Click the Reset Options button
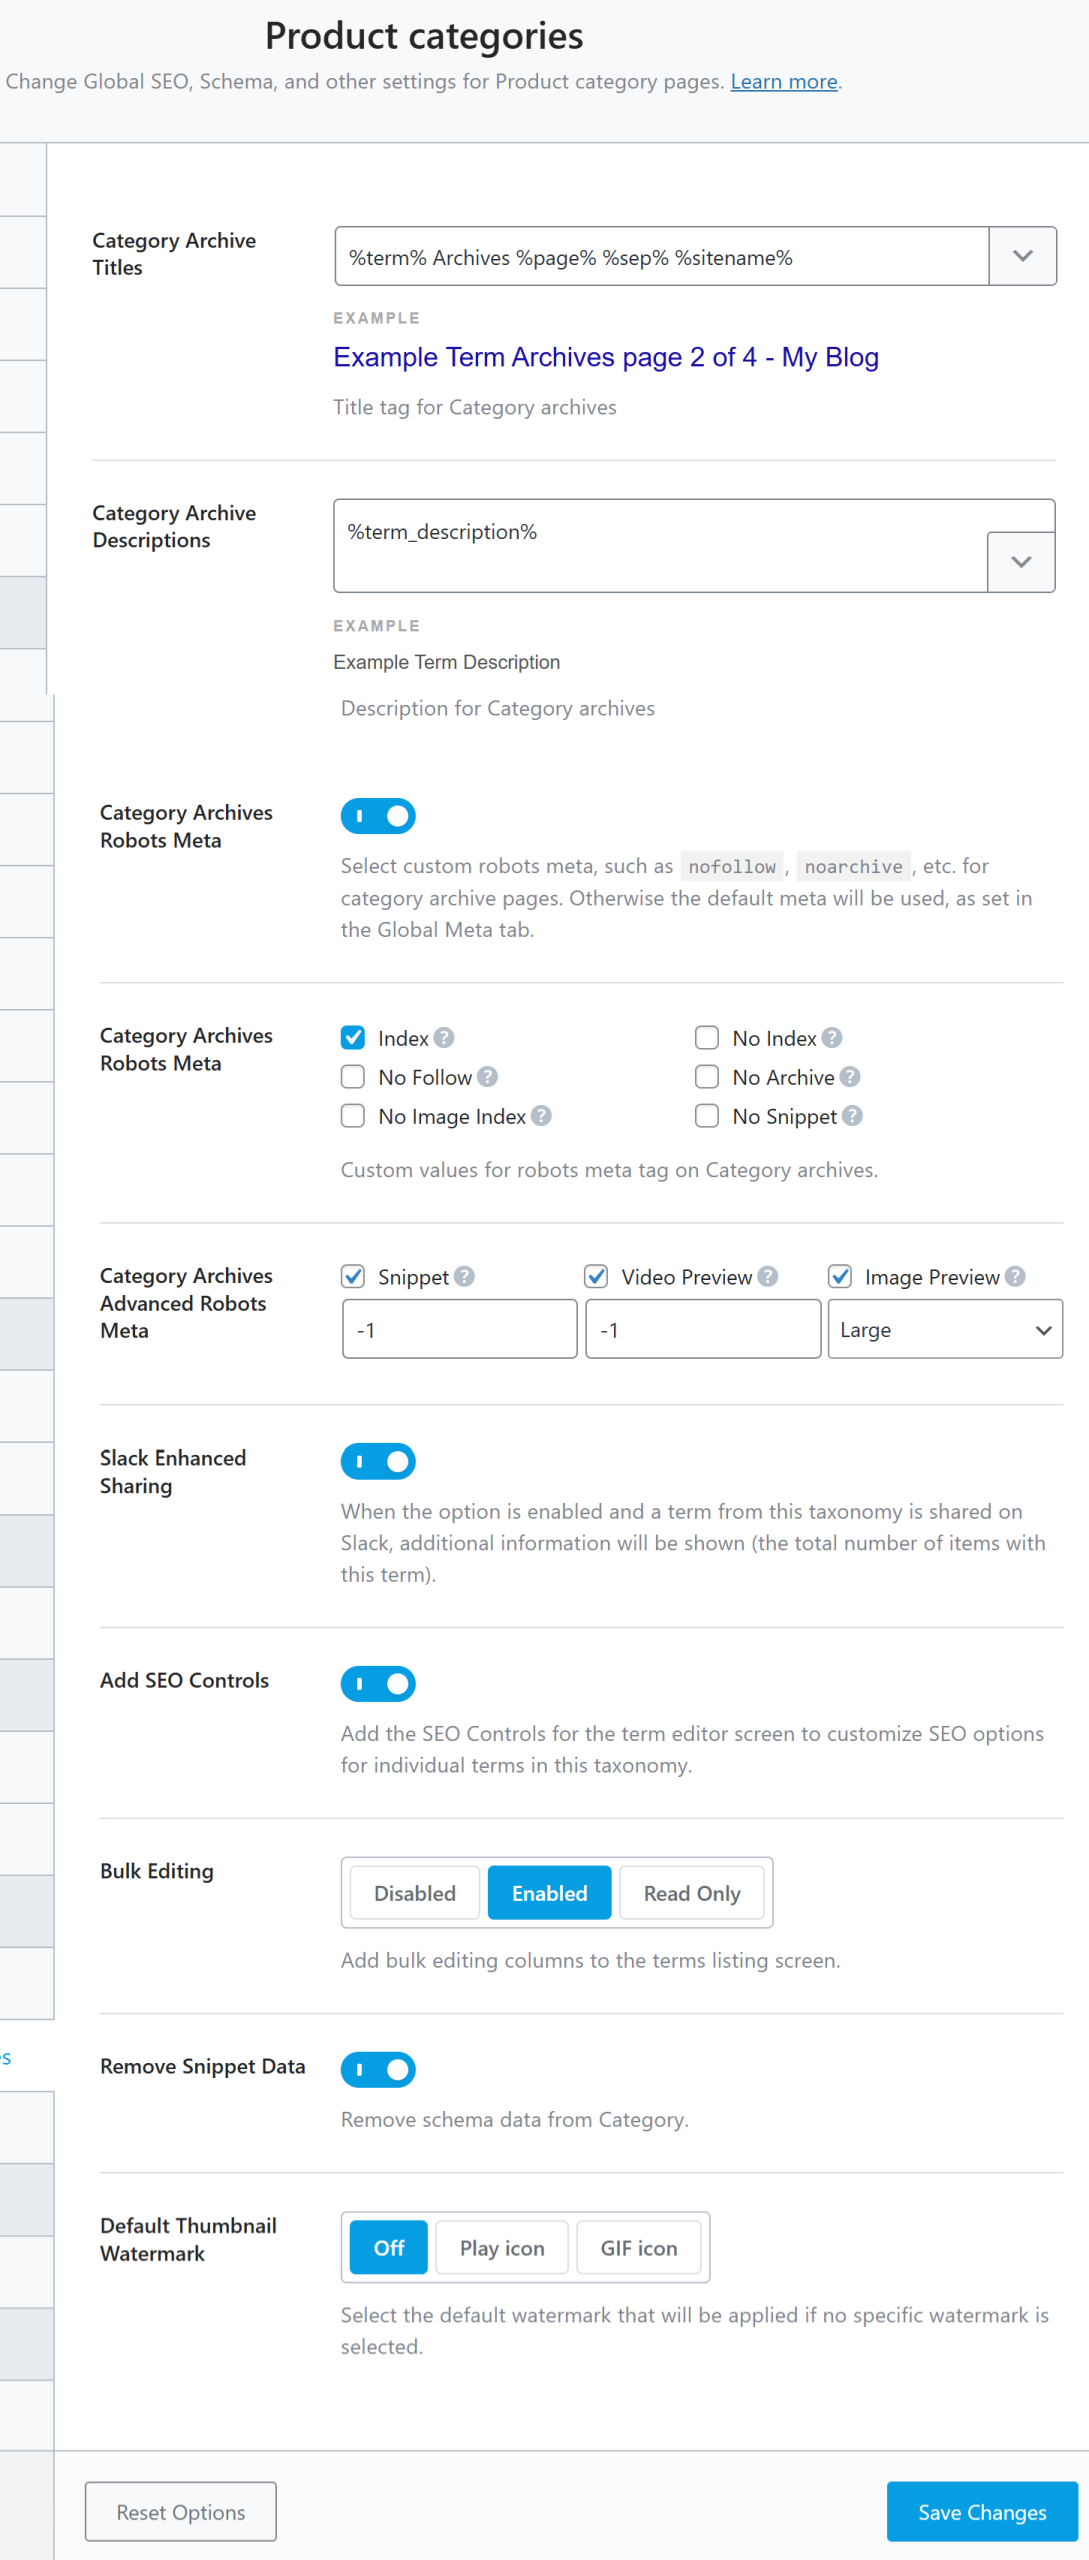The width and height of the screenshot is (1089, 2560). click(x=181, y=2512)
